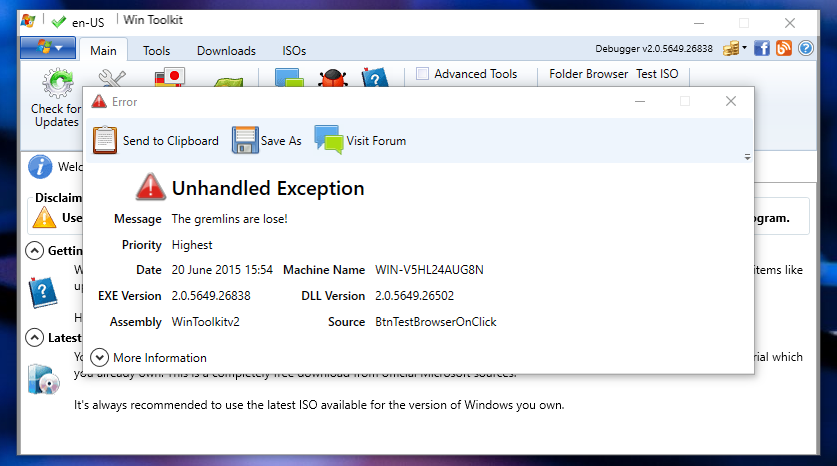Minimize the Error dialog window
This screenshot has height=466, width=837.
[x=640, y=101]
